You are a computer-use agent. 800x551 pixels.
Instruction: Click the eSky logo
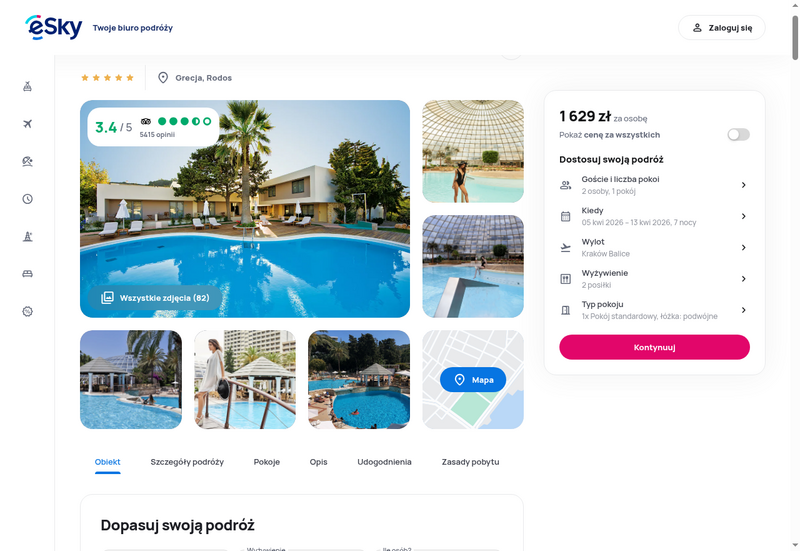point(54,28)
